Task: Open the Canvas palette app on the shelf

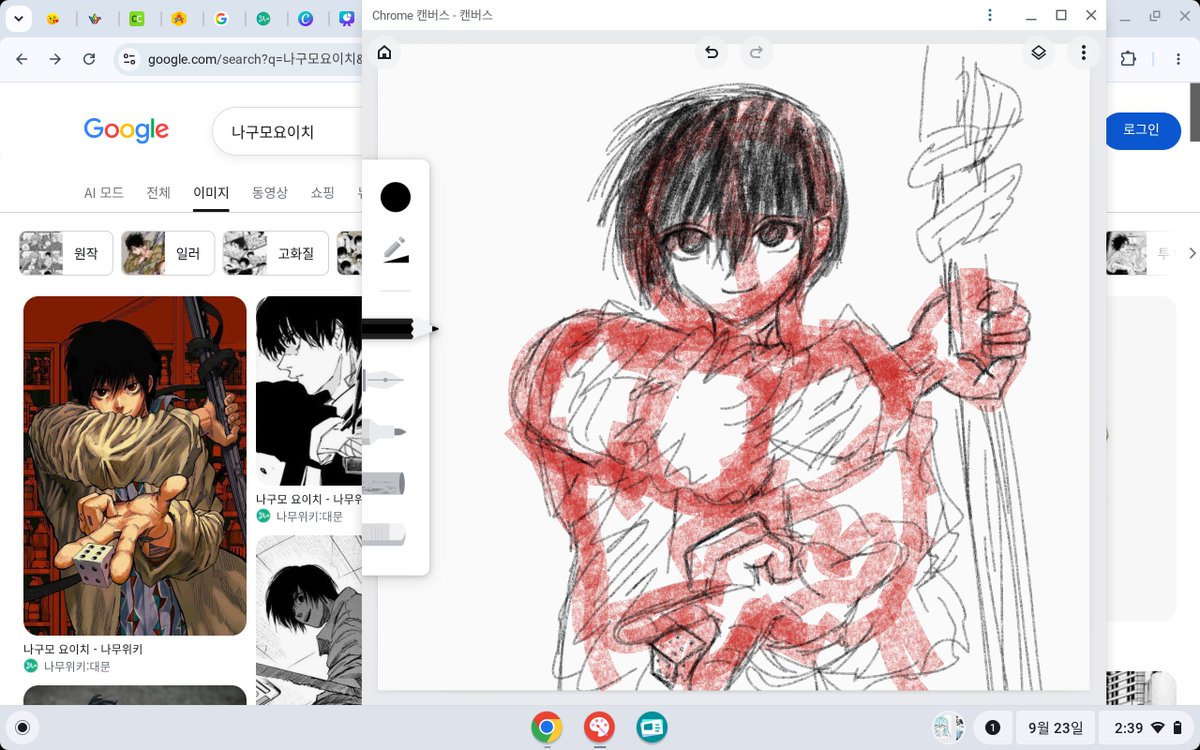Action: tap(599, 727)
